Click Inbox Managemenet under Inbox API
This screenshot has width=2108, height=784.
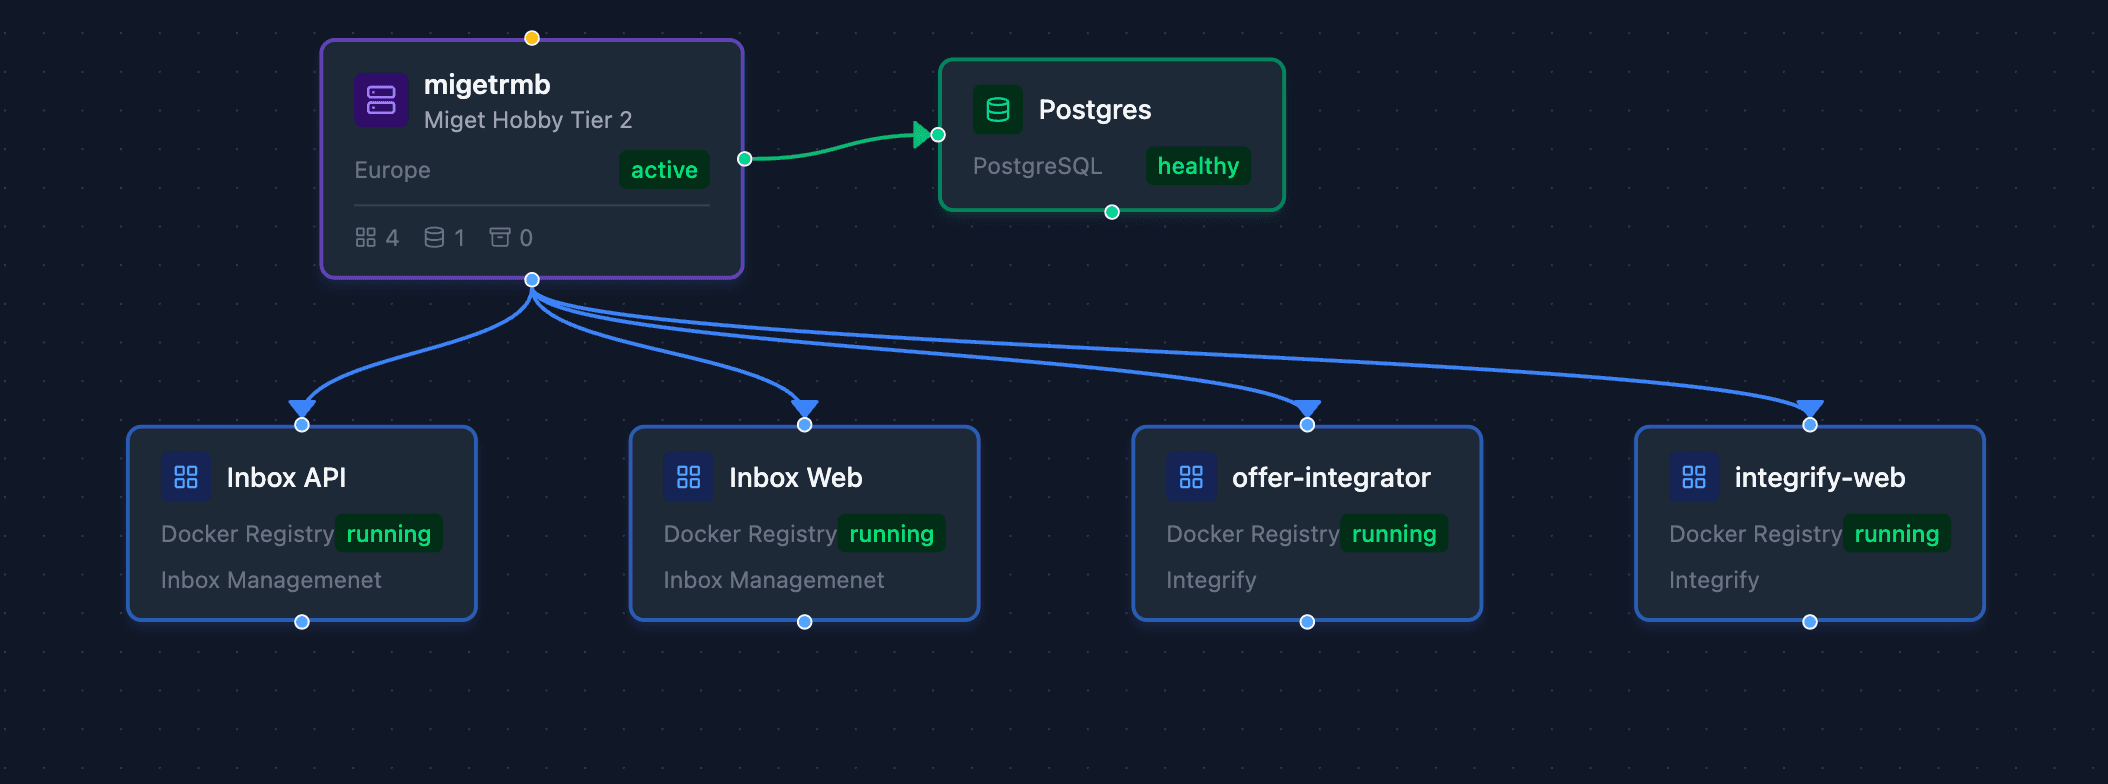coord(271,580)
